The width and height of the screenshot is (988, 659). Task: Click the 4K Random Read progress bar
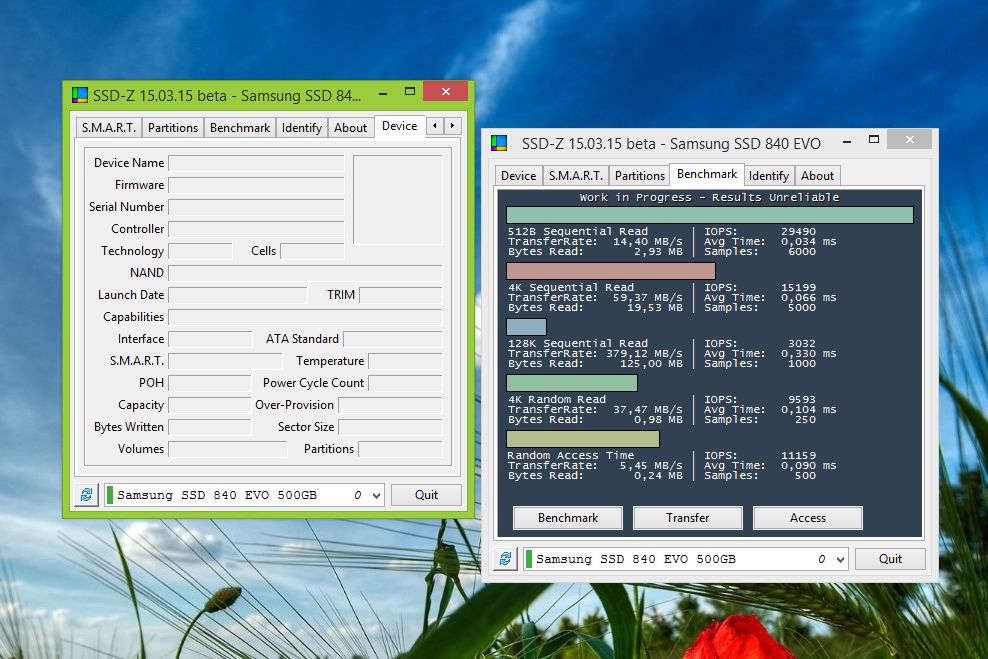pyautogui.click(x=572, y=383)
